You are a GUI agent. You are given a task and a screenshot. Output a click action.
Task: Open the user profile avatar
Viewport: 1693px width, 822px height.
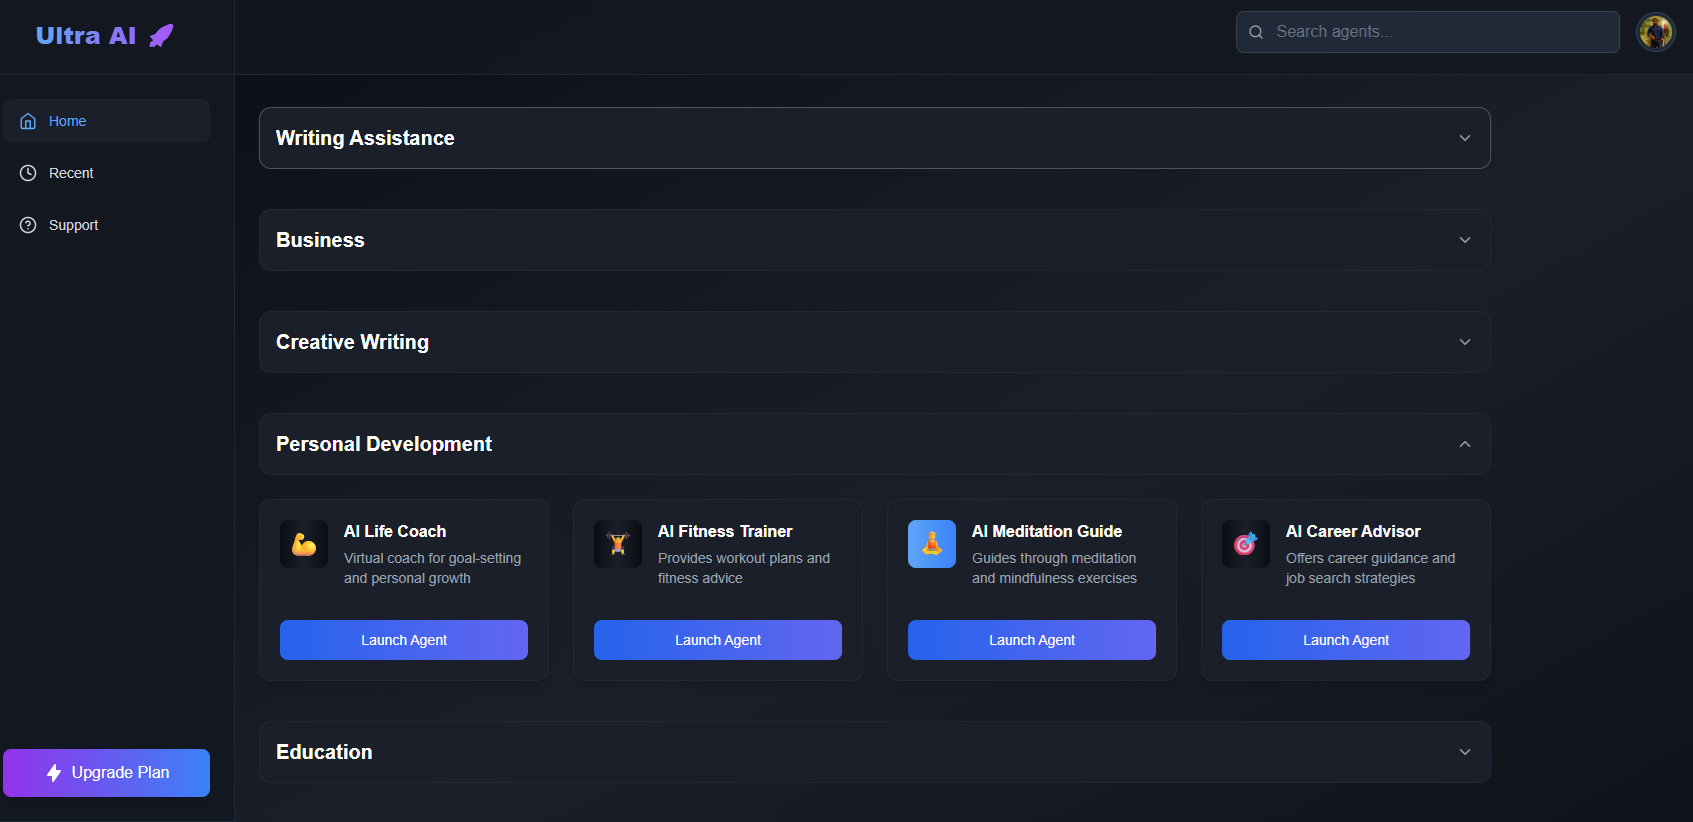pos(1655,32)
